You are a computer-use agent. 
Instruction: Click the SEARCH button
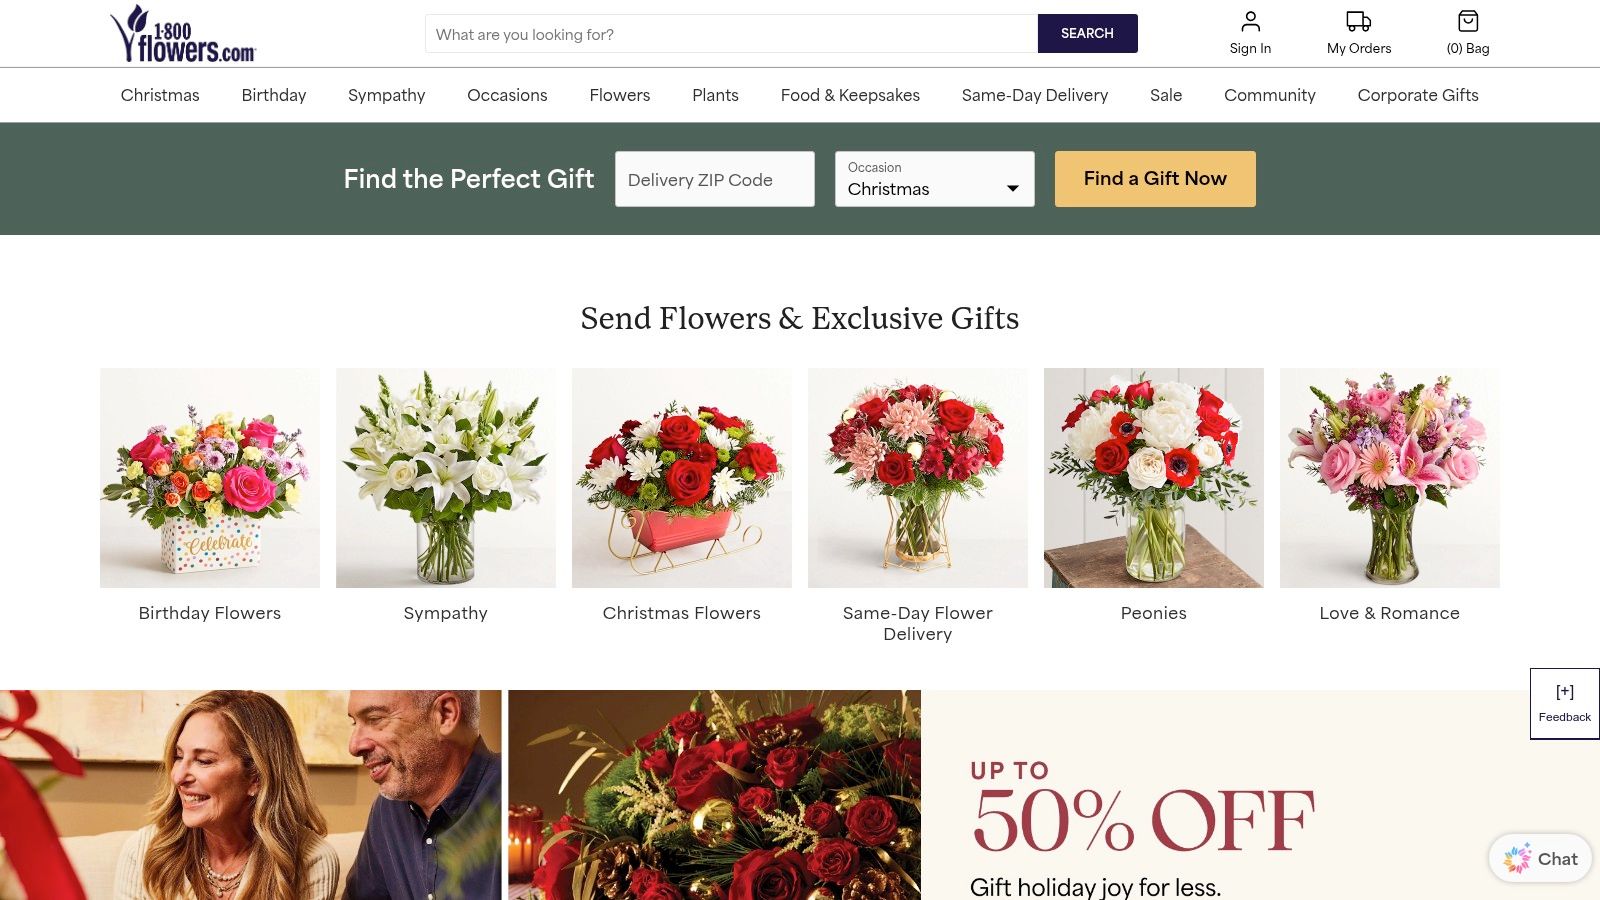(1087, 34)
